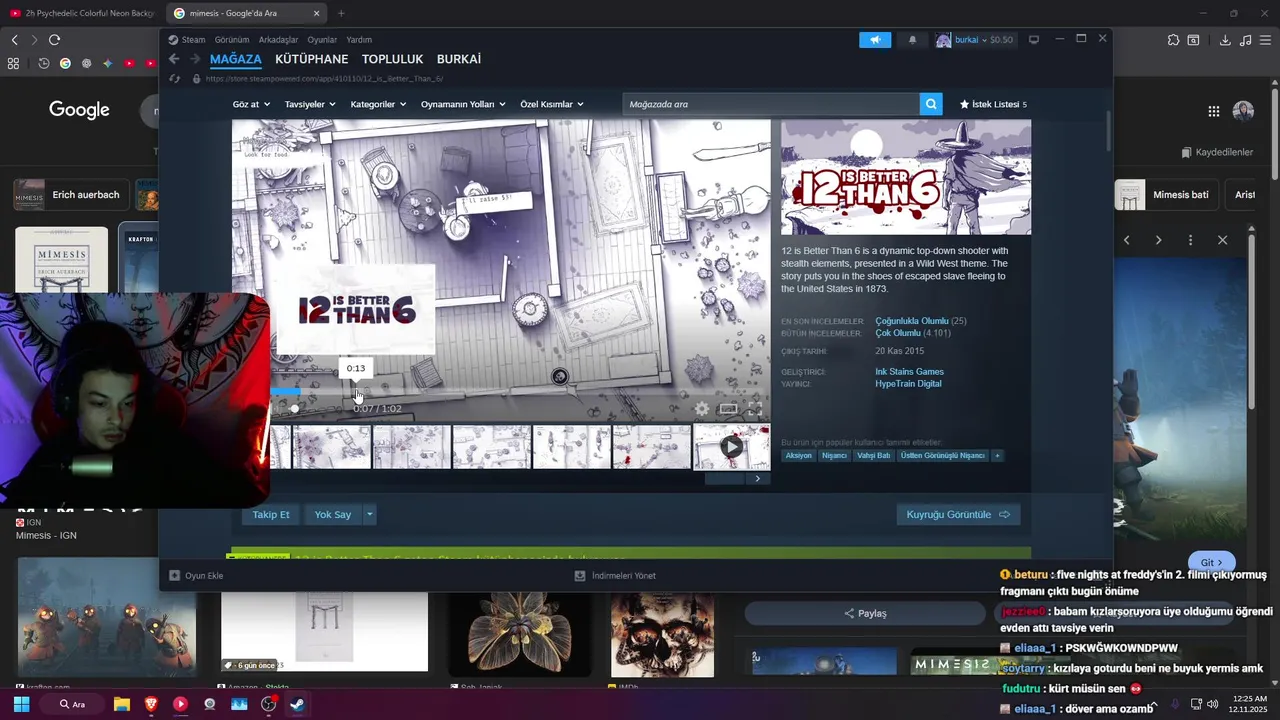1280x720 pixels.
Task: Click Kuyruğu Görüntüle button
Action: click(958, 514)
